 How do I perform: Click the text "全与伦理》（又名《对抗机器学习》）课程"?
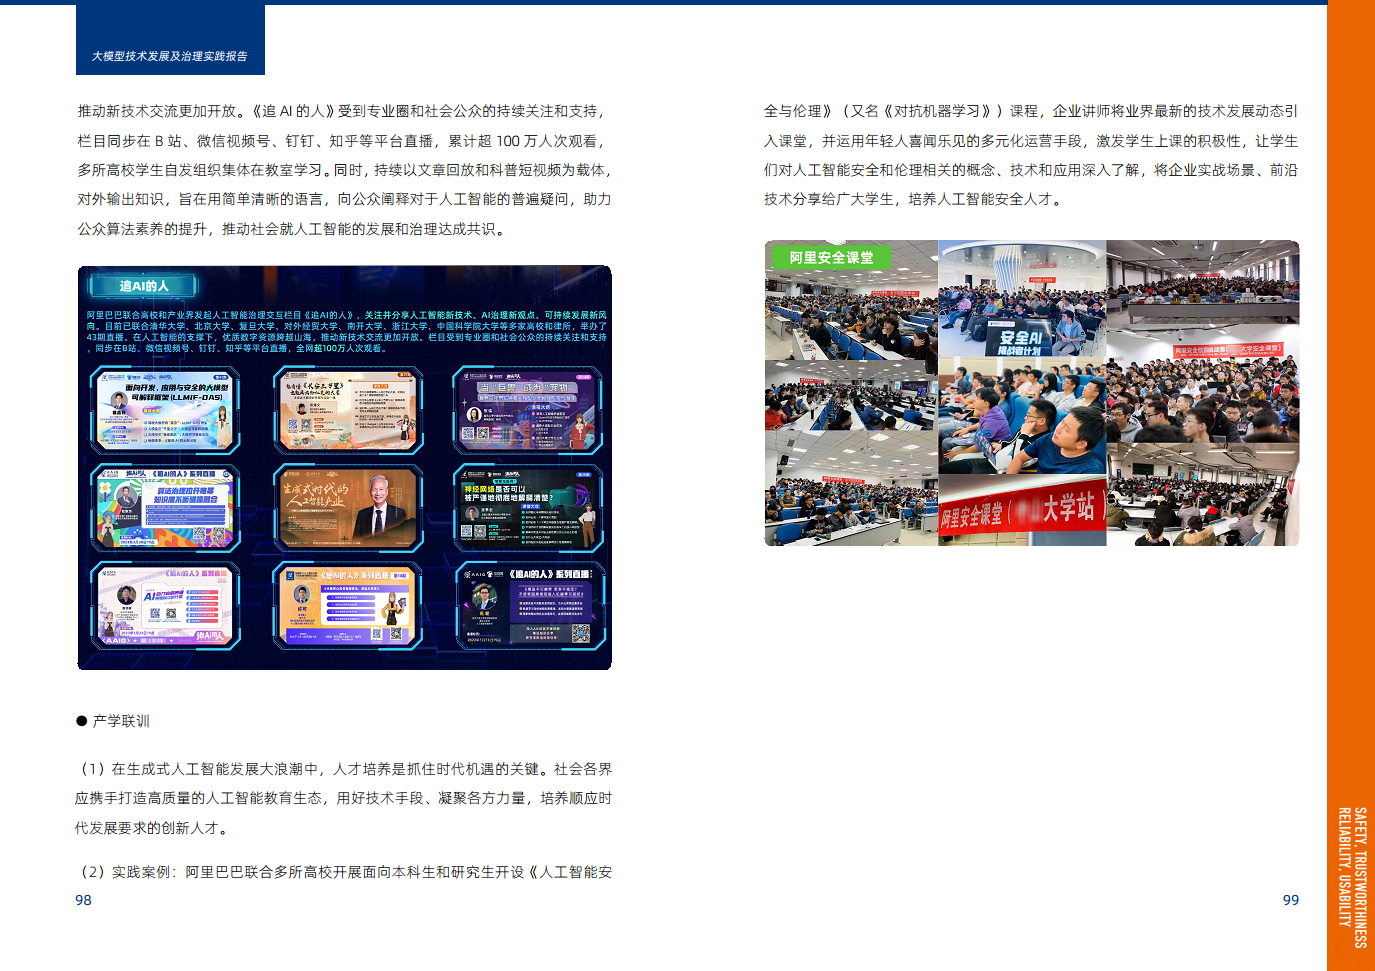pyautogui.click(x=901, y=111)
